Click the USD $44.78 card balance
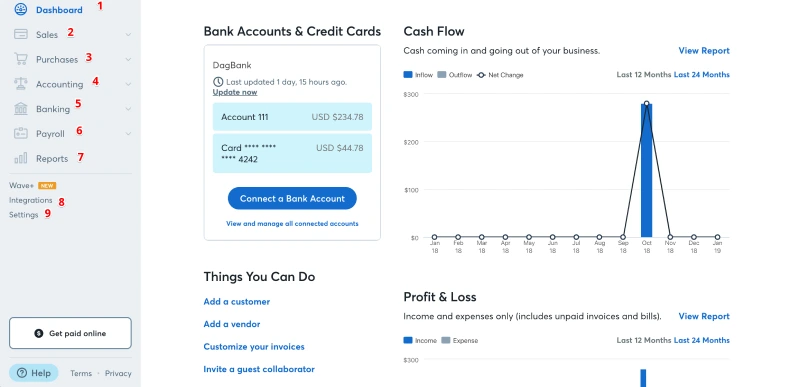800x387 pixels. tap(339, 148)
